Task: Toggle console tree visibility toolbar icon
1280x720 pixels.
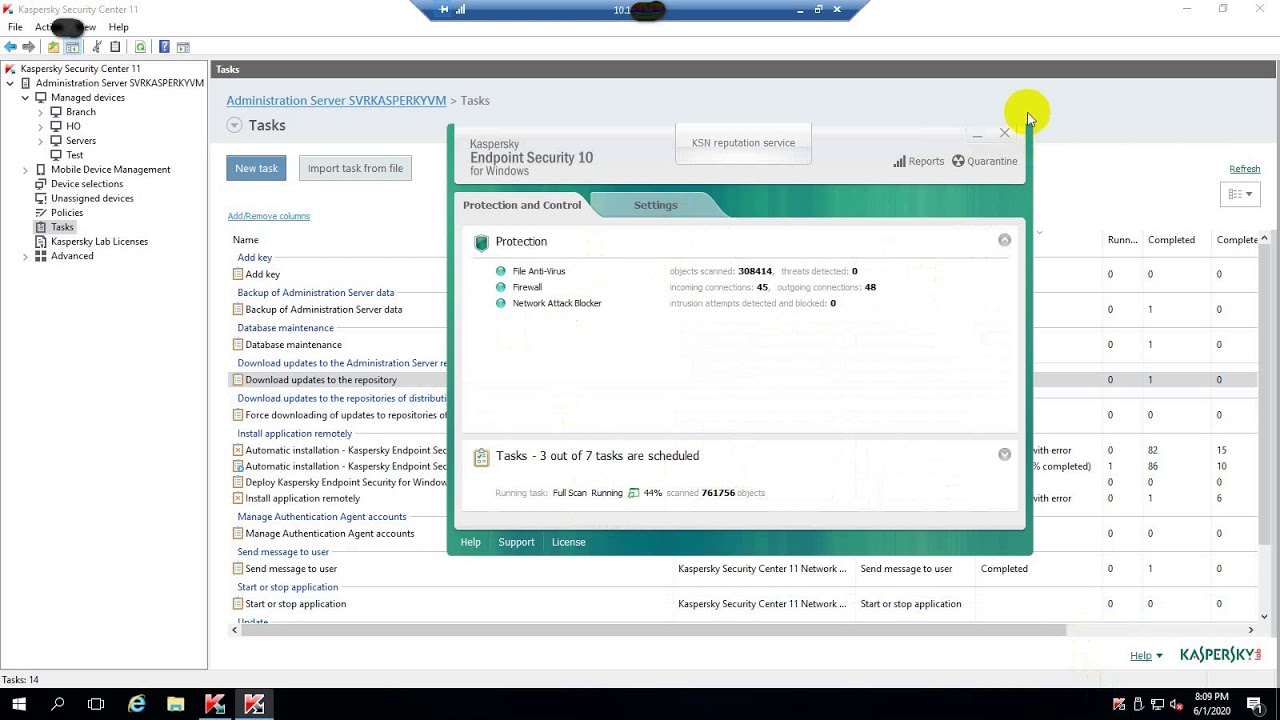Action: (x=72, y=47)
